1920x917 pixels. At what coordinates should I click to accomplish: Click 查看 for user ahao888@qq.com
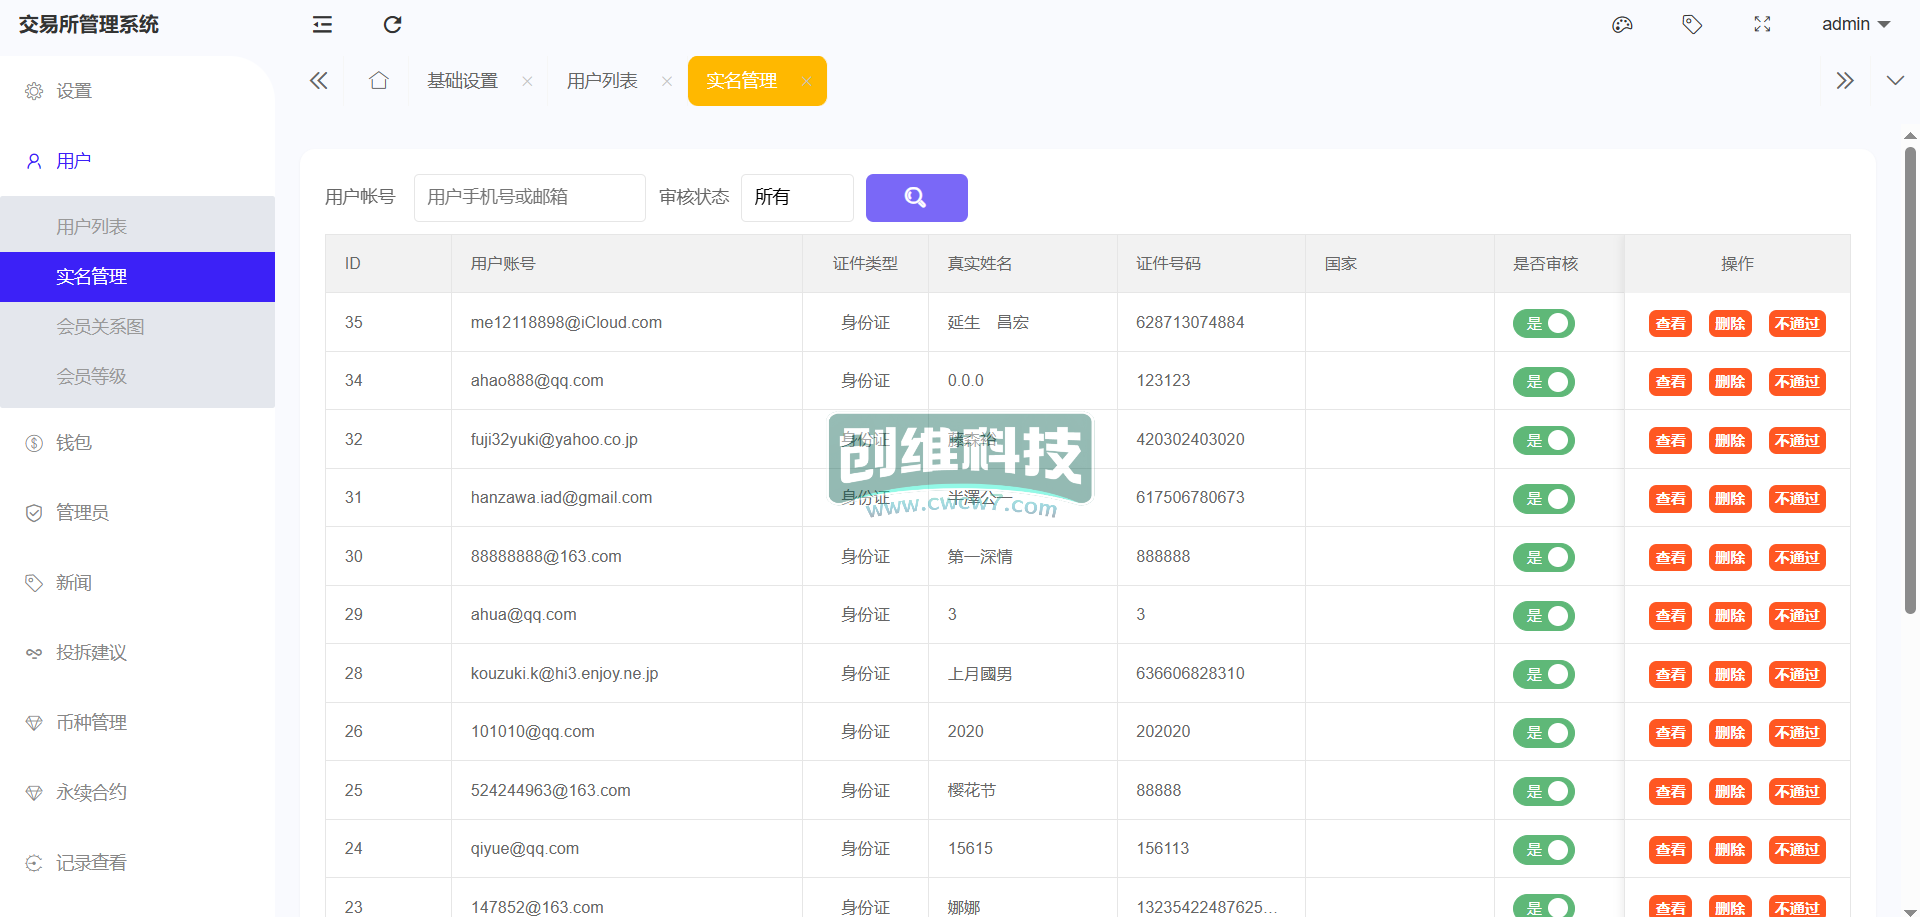click(1670, 382)
